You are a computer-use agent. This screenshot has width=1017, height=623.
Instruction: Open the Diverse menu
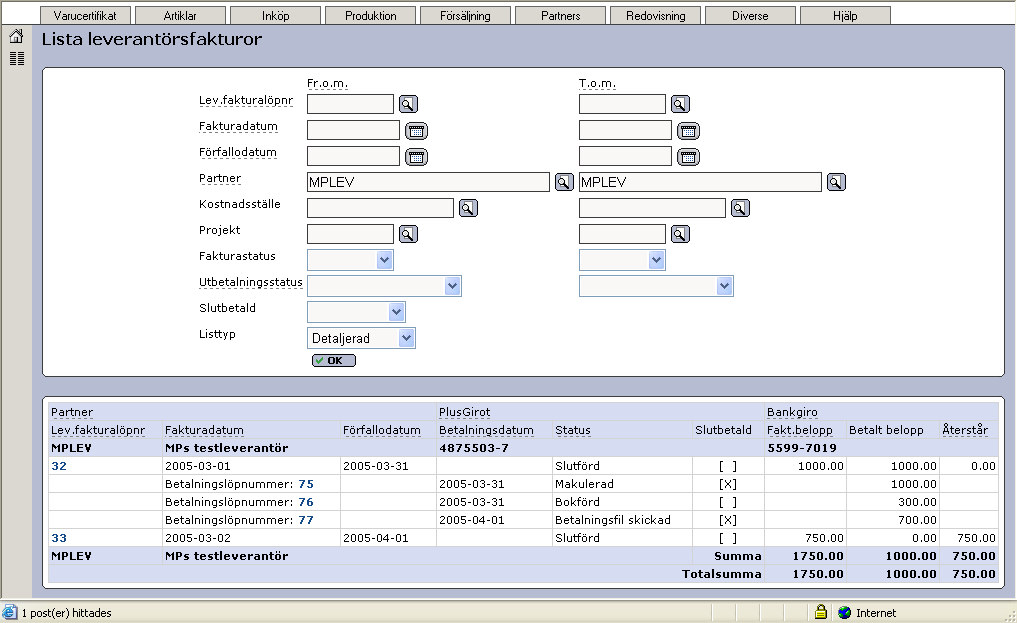pyautogui.click(x=750, y=16)
